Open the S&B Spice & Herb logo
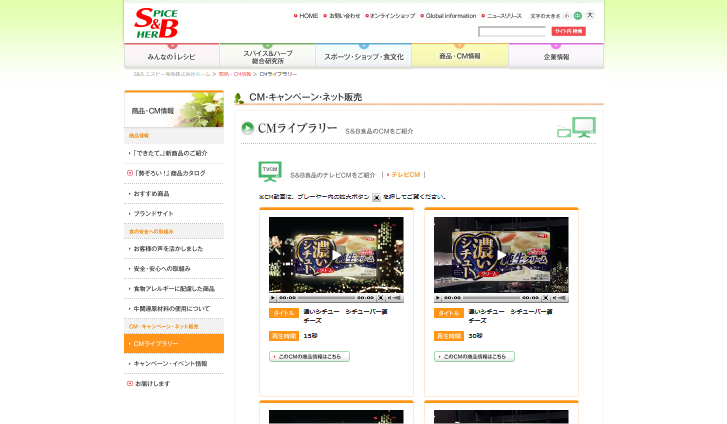Viewport: 727px width, 424px height. pos(156,23)
